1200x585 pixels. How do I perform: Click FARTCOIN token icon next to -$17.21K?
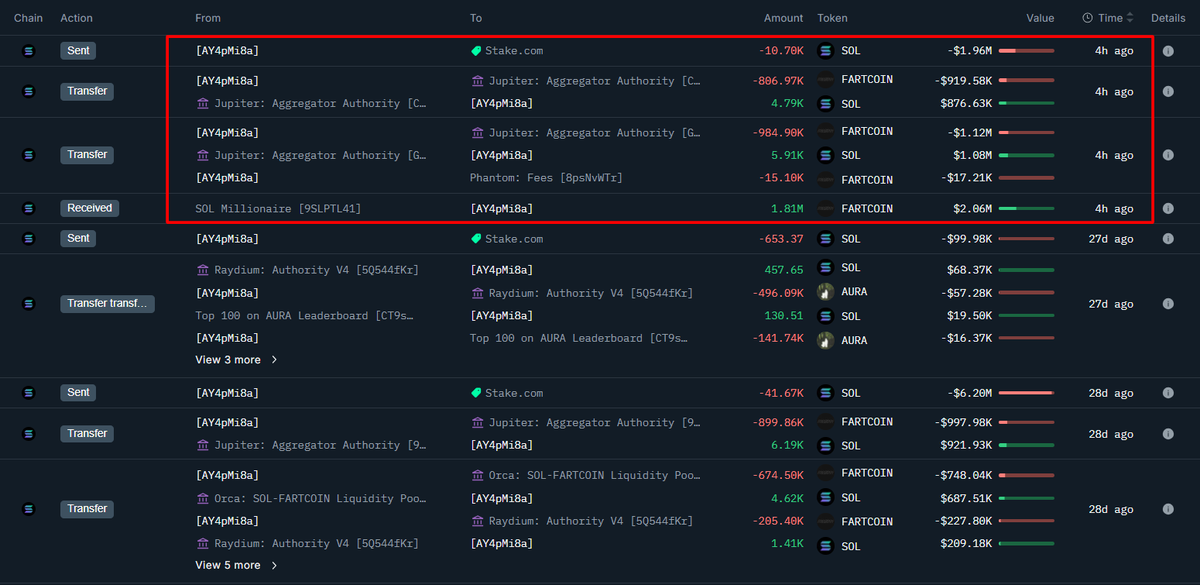click(x=826, y=180)
